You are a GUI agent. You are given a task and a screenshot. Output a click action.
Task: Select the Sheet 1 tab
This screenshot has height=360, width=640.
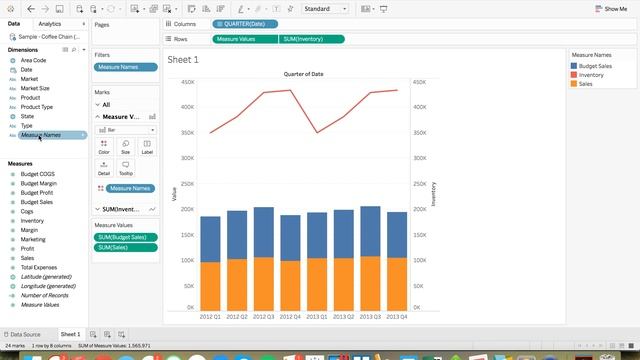71,334
